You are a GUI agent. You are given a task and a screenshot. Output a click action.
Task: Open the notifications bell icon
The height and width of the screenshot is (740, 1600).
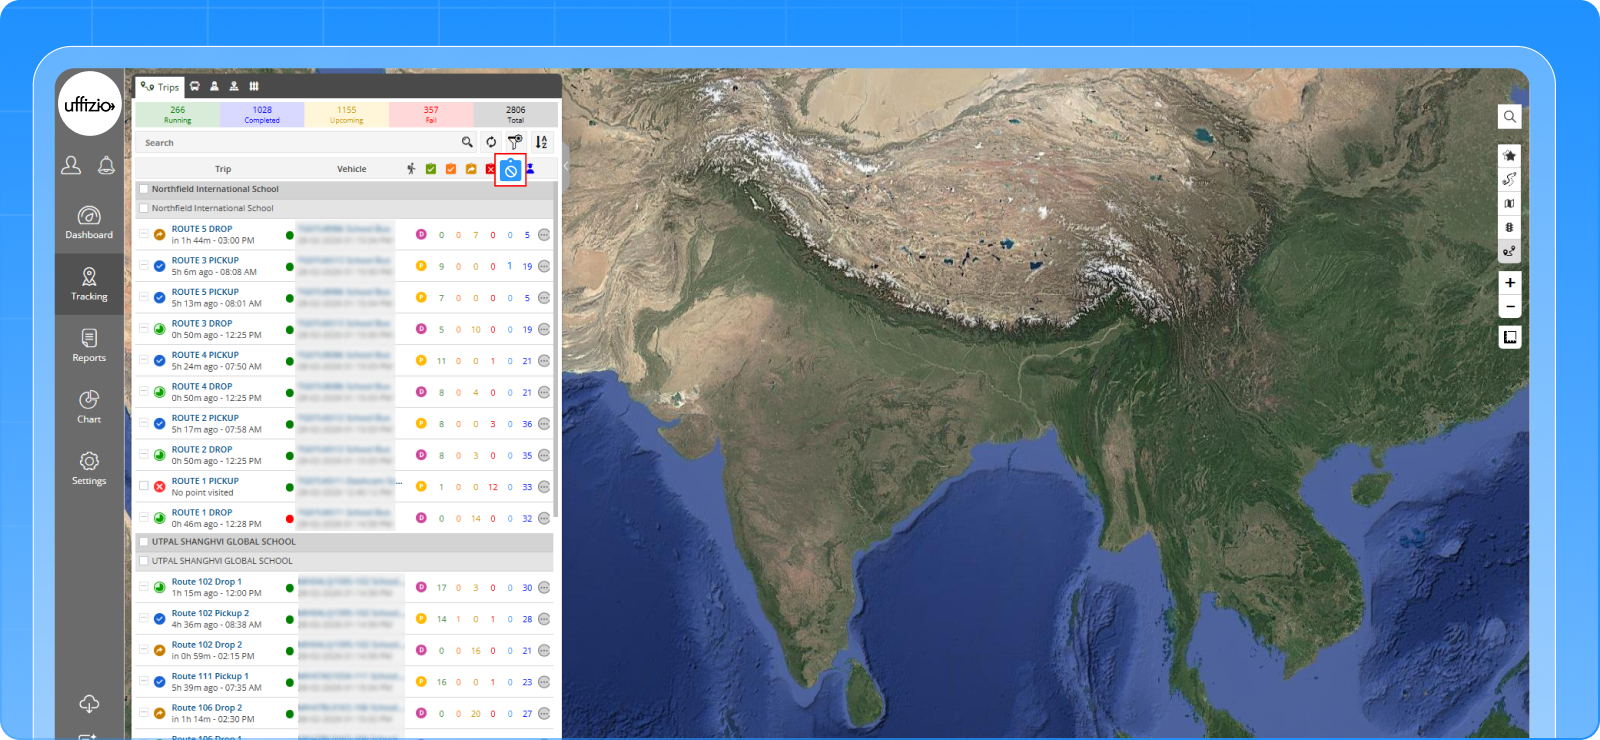click(x=106, y=165)
